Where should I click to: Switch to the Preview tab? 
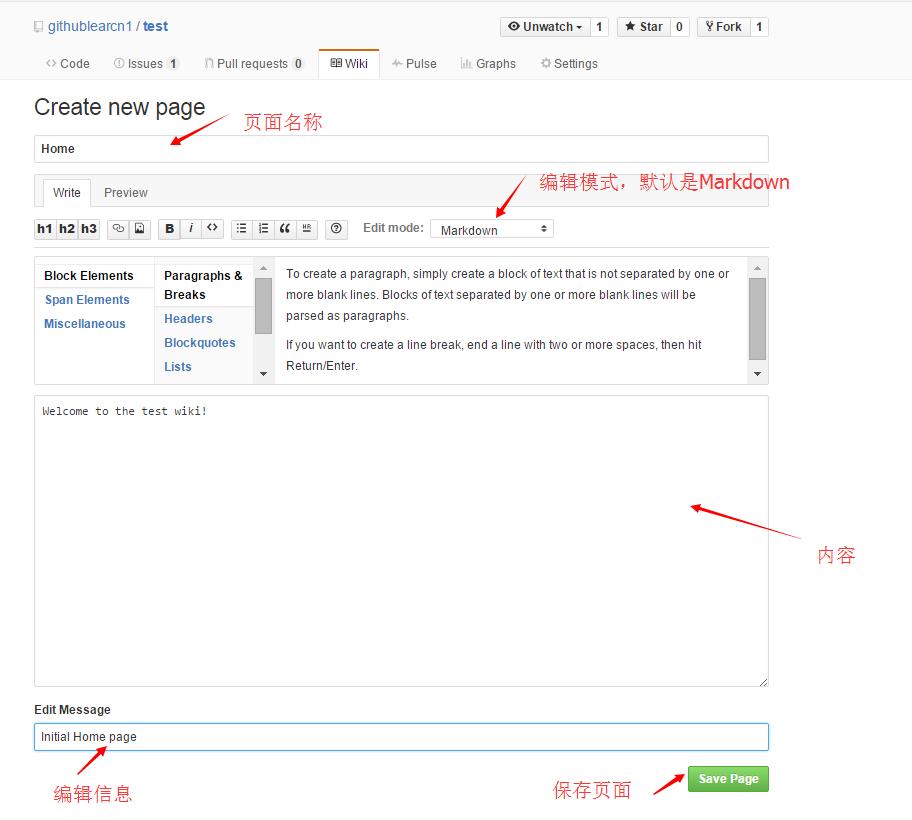[x=126, y=192]
